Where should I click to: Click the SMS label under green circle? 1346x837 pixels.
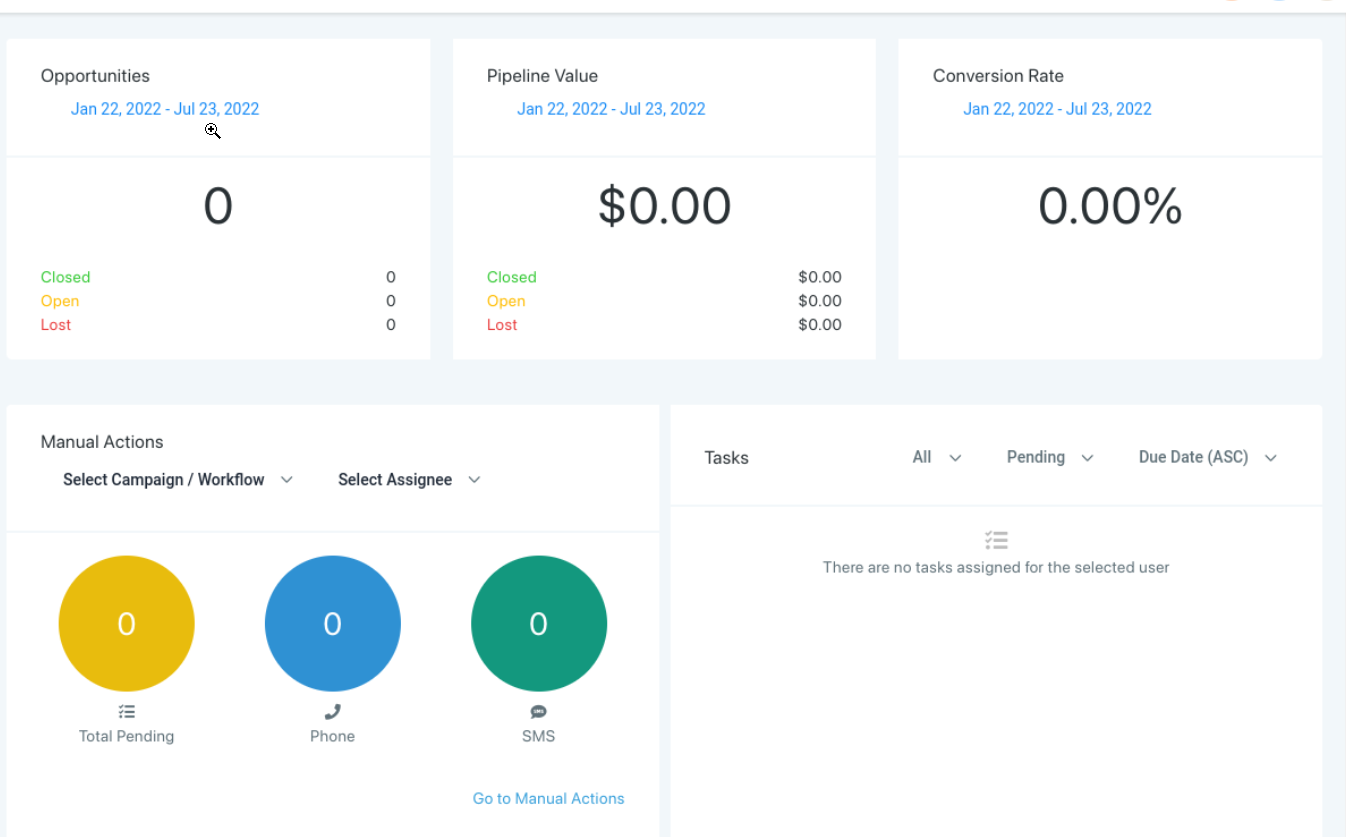[538, 736]
